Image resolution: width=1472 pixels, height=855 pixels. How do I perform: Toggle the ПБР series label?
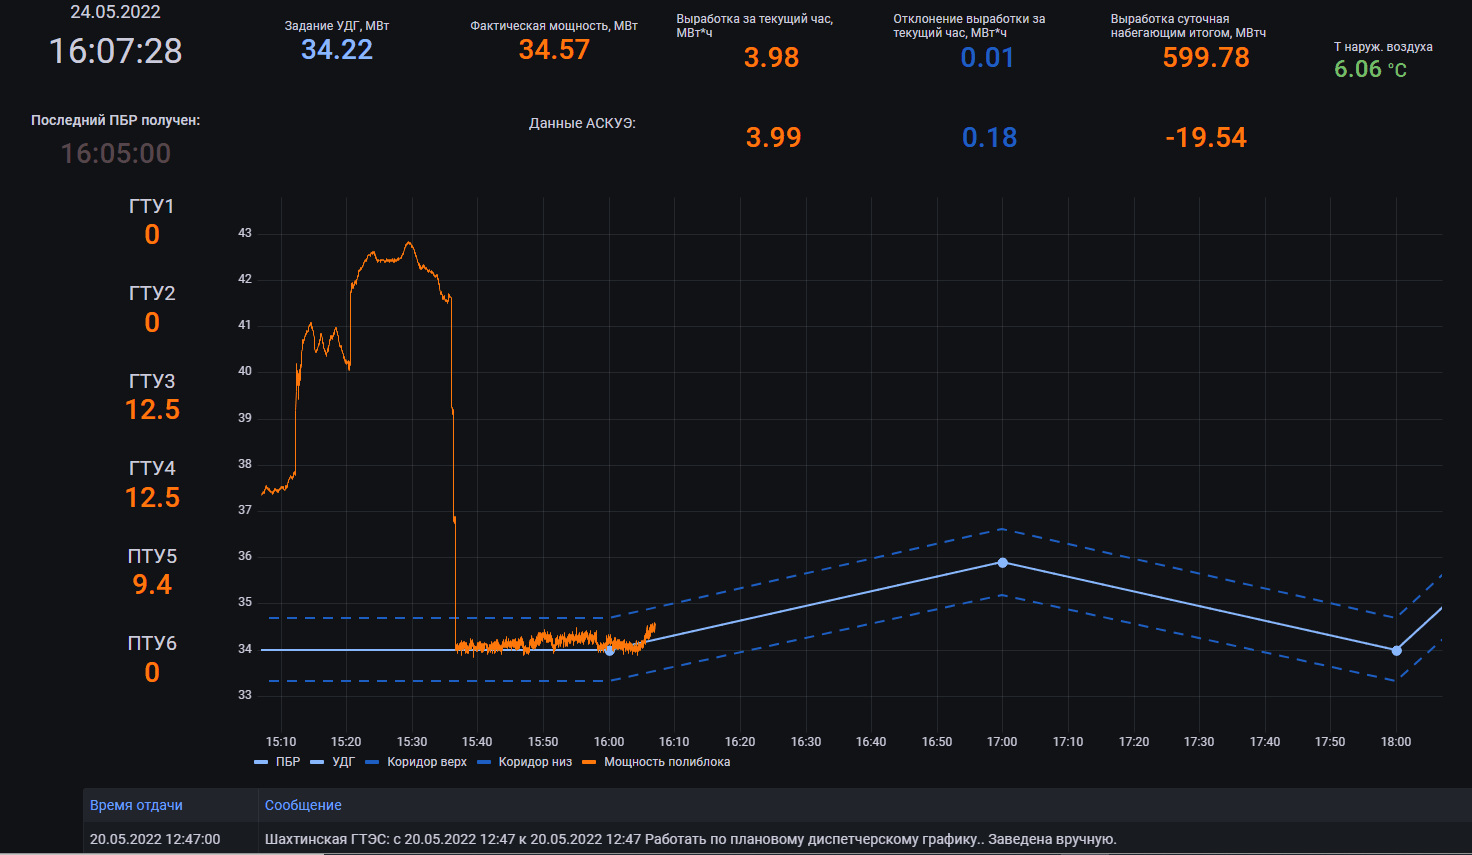pyautogui.click(x=287, y=762)
